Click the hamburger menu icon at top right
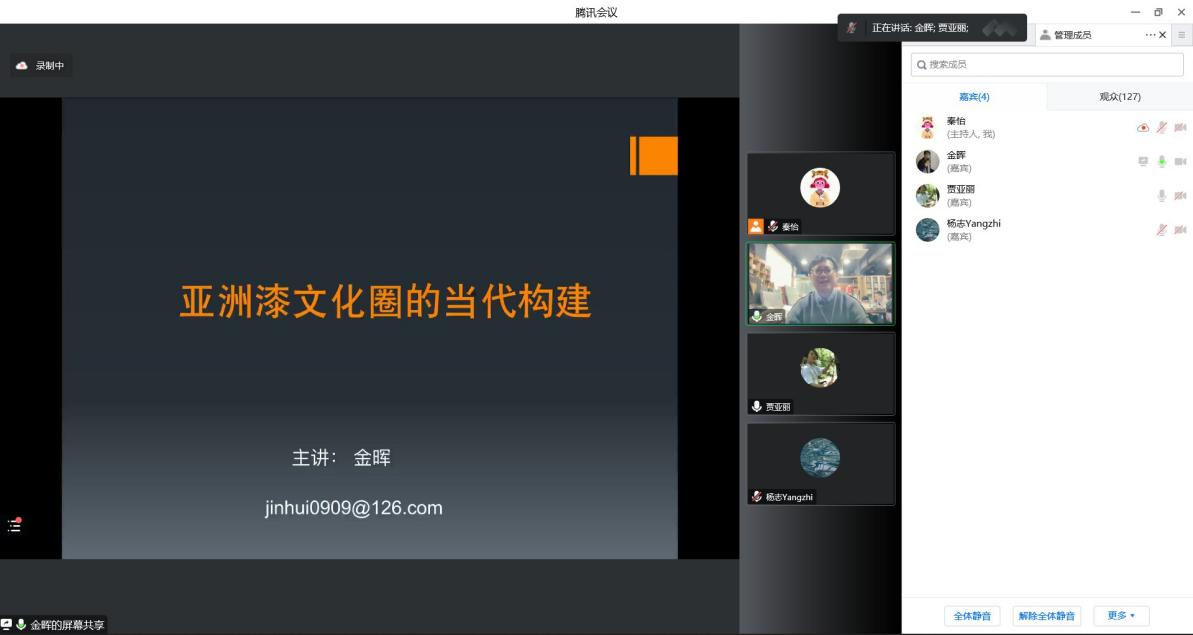 pos(1182,35)
